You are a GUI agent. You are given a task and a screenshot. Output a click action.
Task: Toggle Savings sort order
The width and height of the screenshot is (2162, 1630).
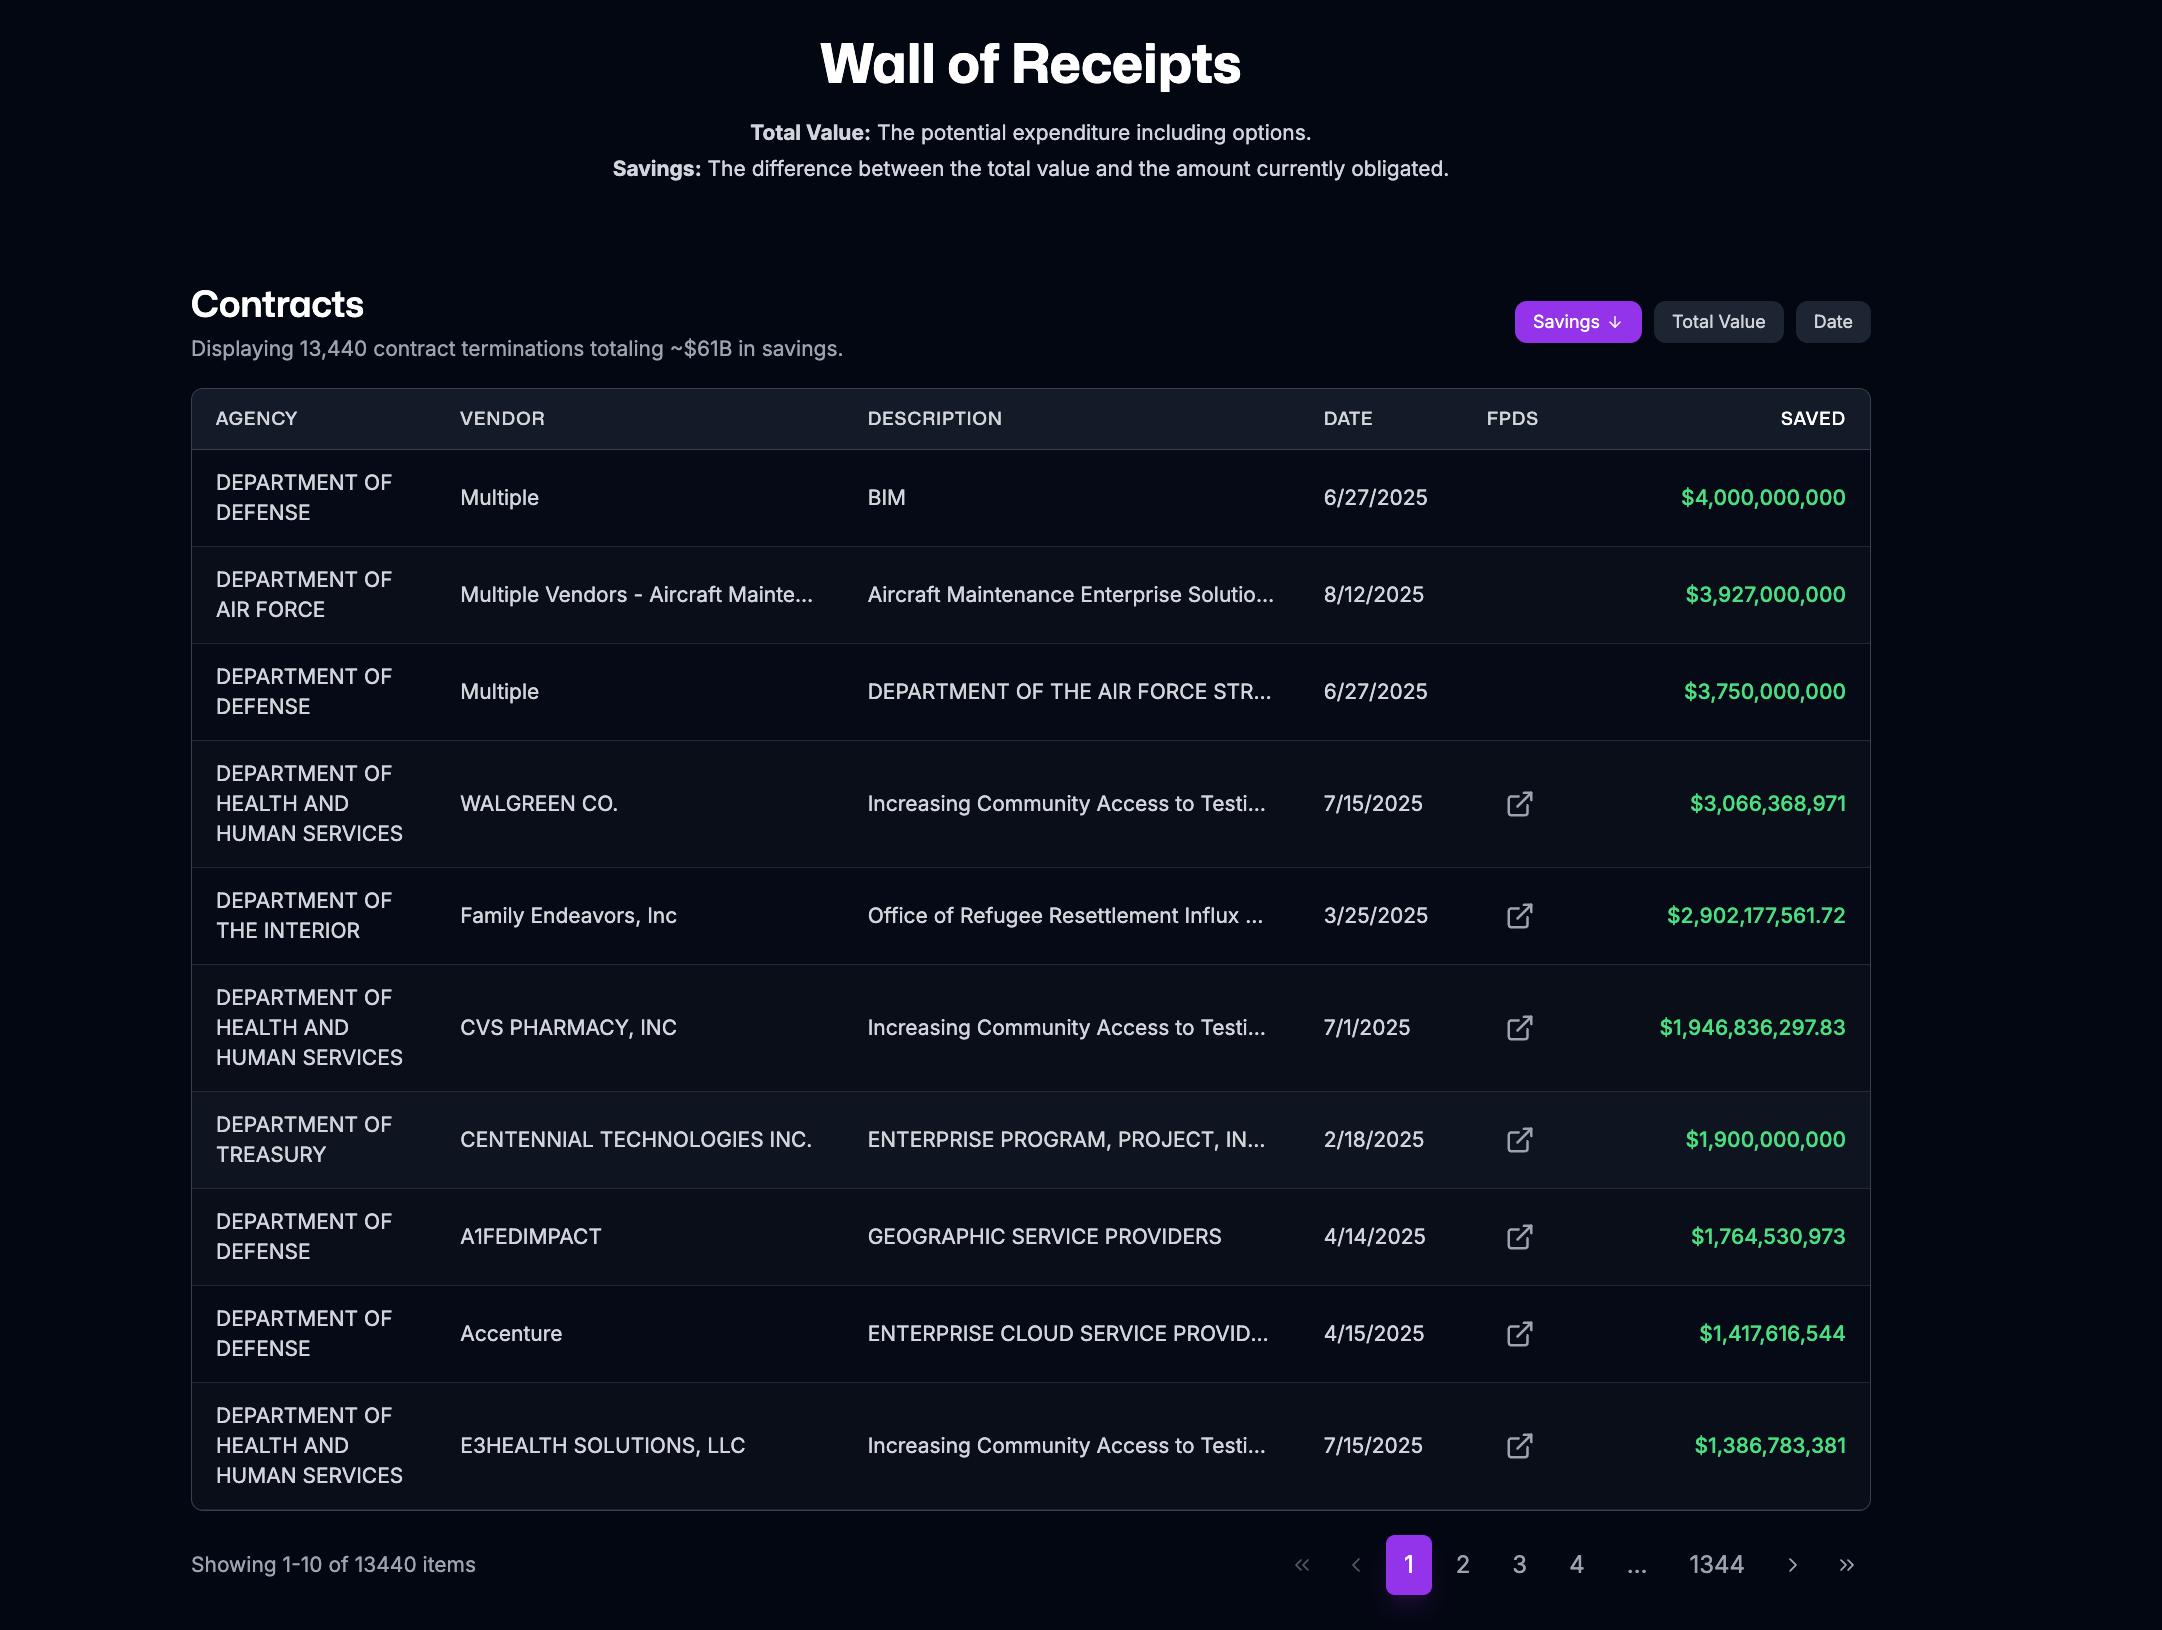point(1577,322)
